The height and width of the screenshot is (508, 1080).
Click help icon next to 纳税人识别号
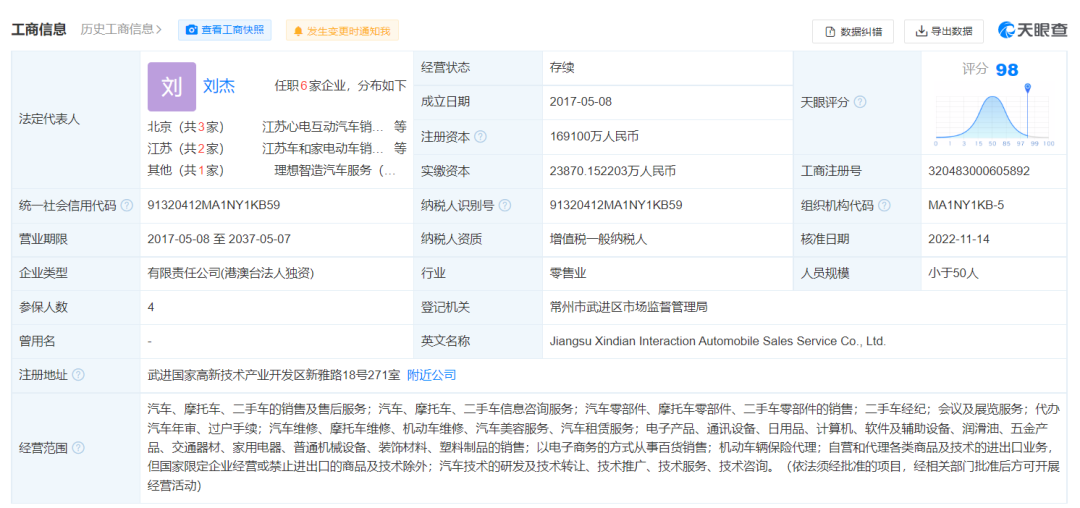505,205
